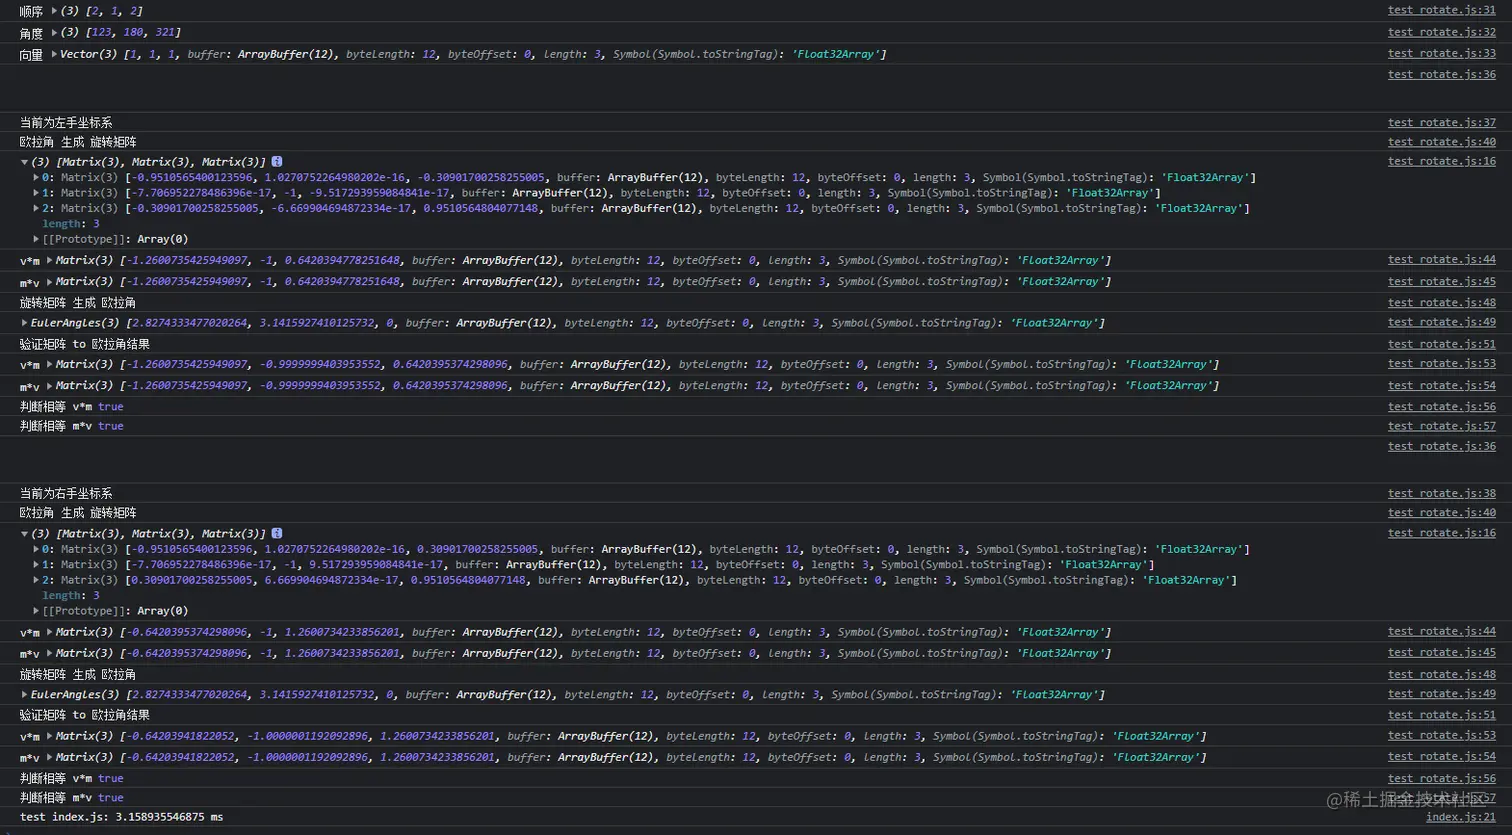1512x835 pixels.
Task: Expand v*m Matrix(3) [-1.2600735425949097, -1, 0.6420394778251648]
Action: point(49,260)
